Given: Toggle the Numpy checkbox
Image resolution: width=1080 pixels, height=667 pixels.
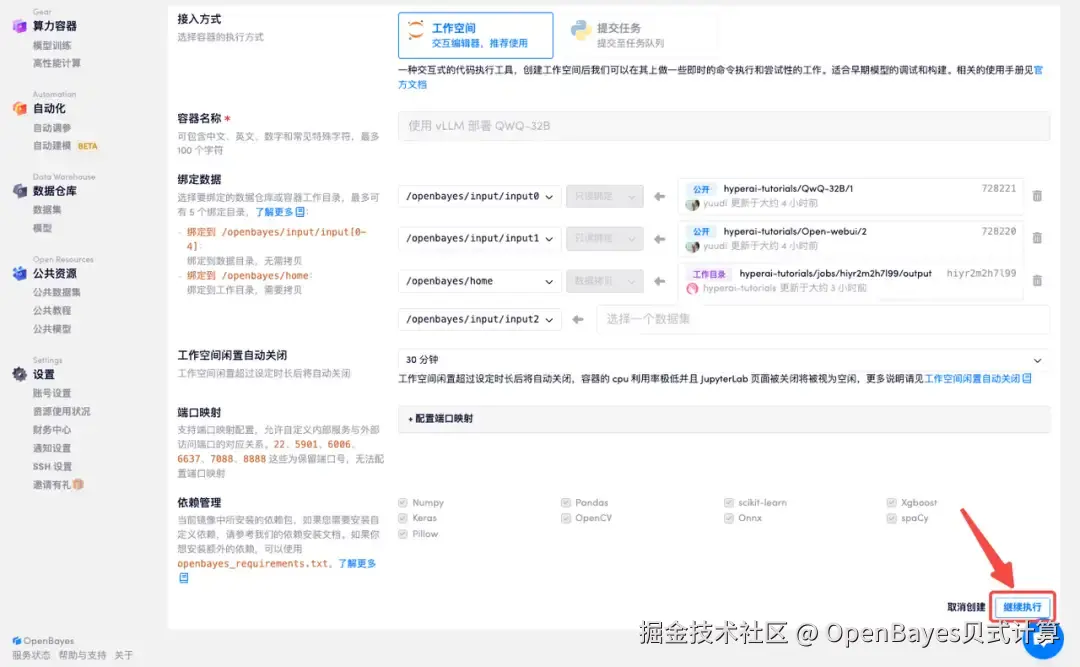Looking at the screenshot, I should tap(403, 502).
